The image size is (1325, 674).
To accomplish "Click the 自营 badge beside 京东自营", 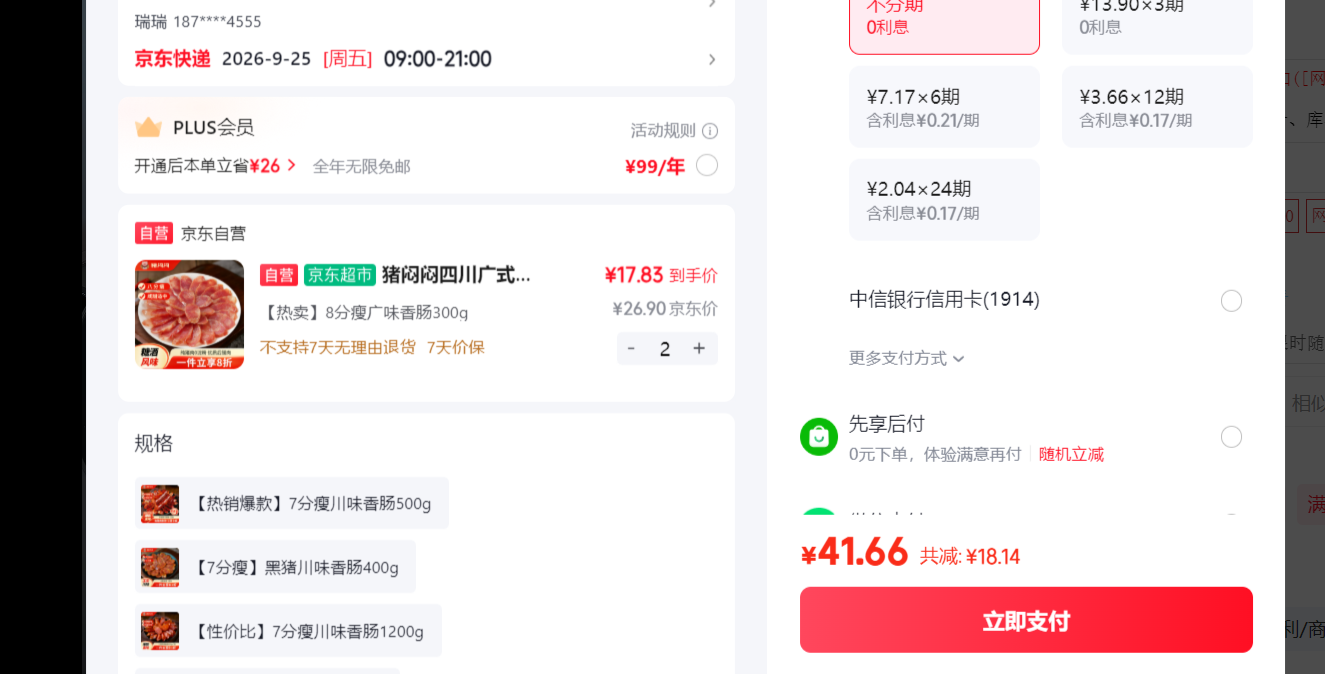I will [154, 233].
